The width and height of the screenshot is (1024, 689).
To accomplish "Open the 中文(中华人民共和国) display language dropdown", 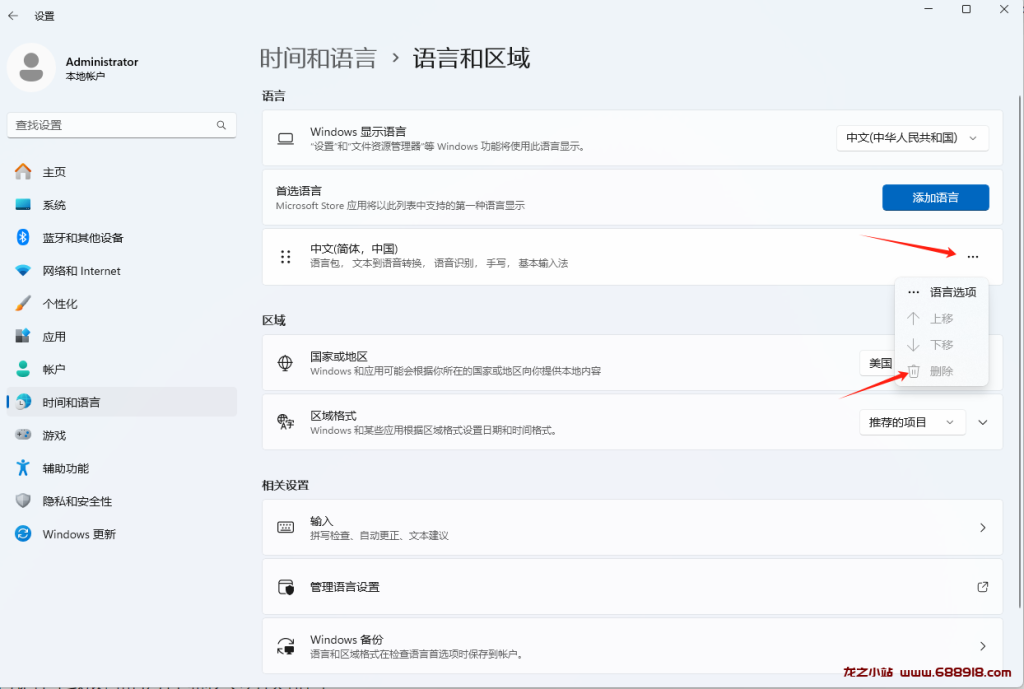I will 912,138.
